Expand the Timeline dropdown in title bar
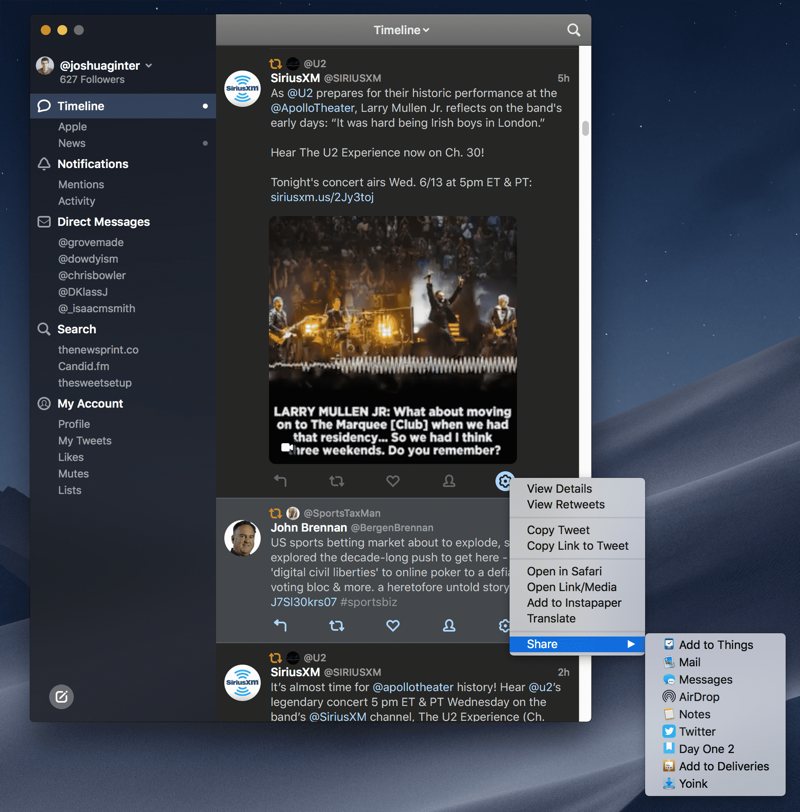The width and height of the screenshot is (800, 812). [401, 30]
